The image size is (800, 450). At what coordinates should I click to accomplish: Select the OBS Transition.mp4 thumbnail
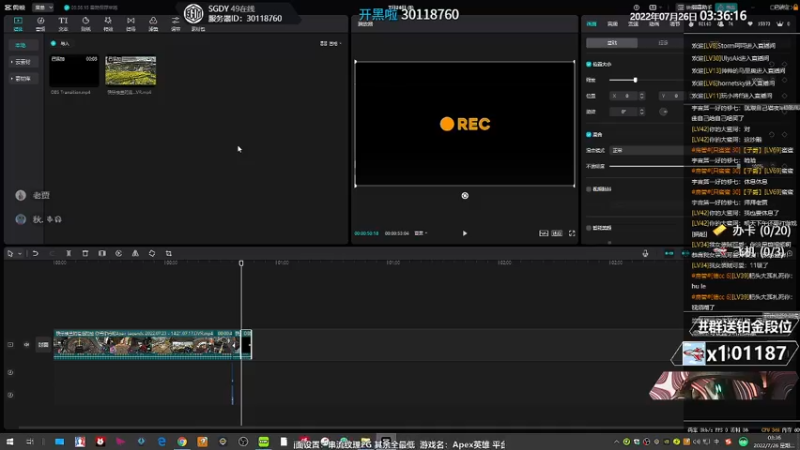click(x=74, y=70)
